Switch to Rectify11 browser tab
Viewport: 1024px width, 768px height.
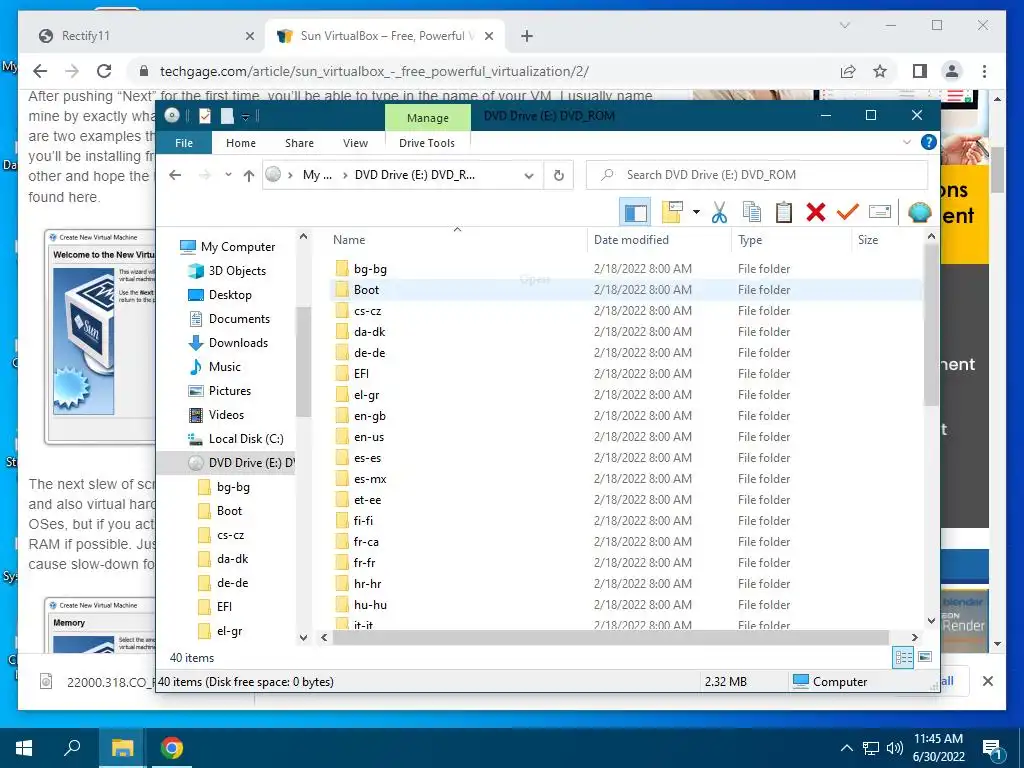click(143, 36)
